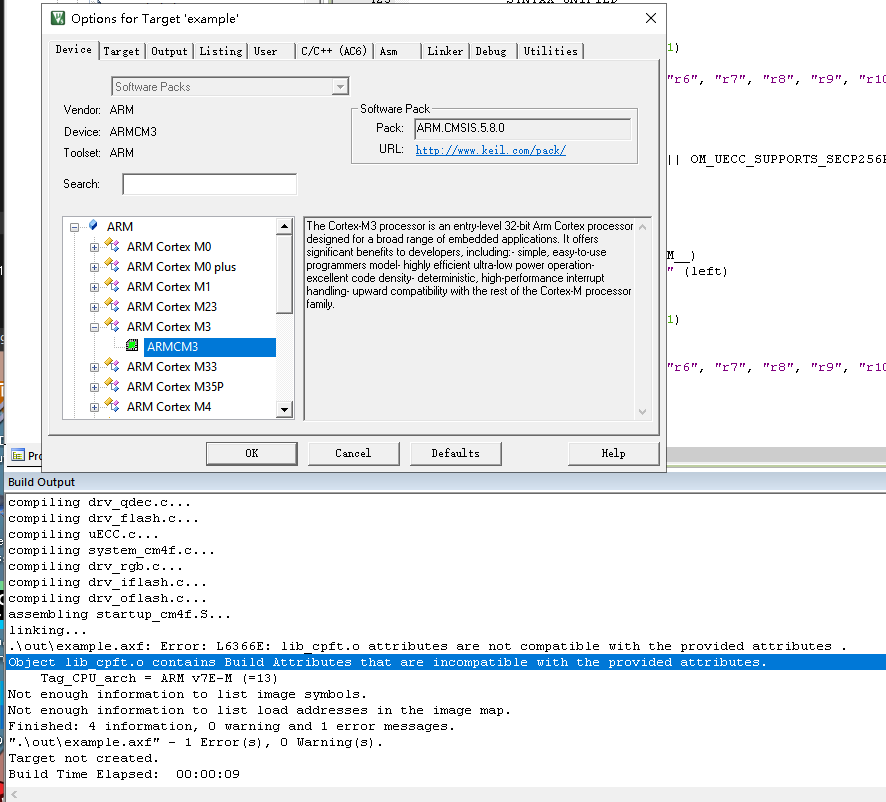Collapse the ARM Cortex M3 node
This screenshot has height=802, width=886.
coord(94,327)
